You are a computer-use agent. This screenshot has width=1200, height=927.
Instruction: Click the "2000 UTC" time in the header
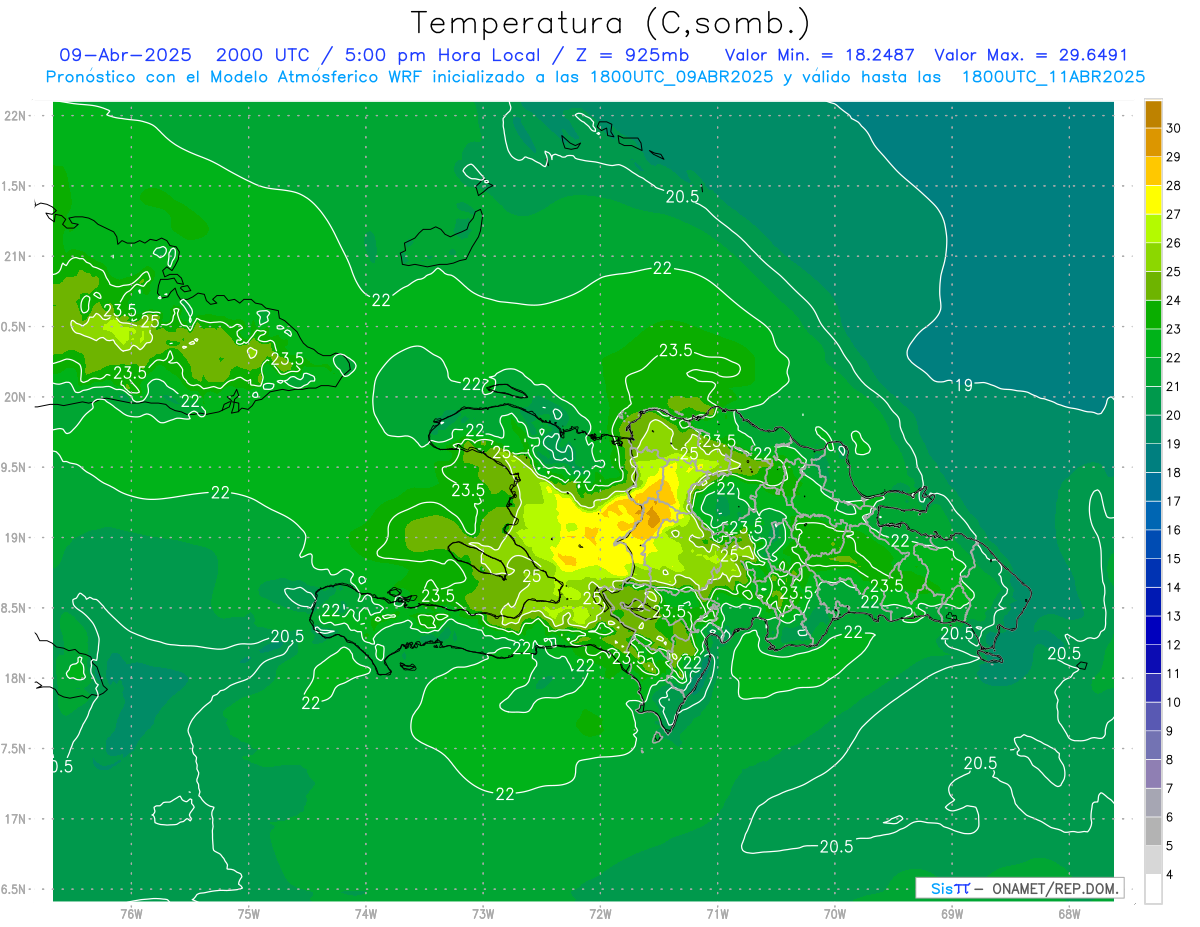262,55
